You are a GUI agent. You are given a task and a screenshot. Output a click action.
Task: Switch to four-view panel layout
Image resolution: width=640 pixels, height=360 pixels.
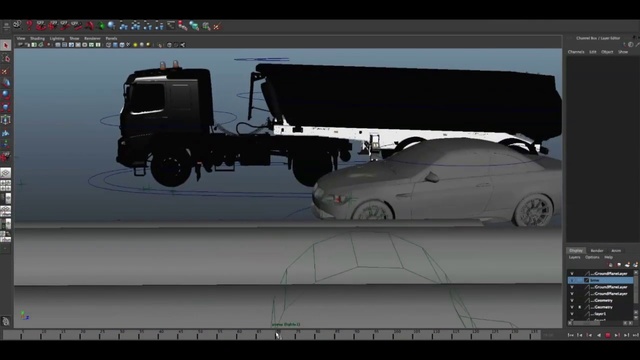pos(6,186)
